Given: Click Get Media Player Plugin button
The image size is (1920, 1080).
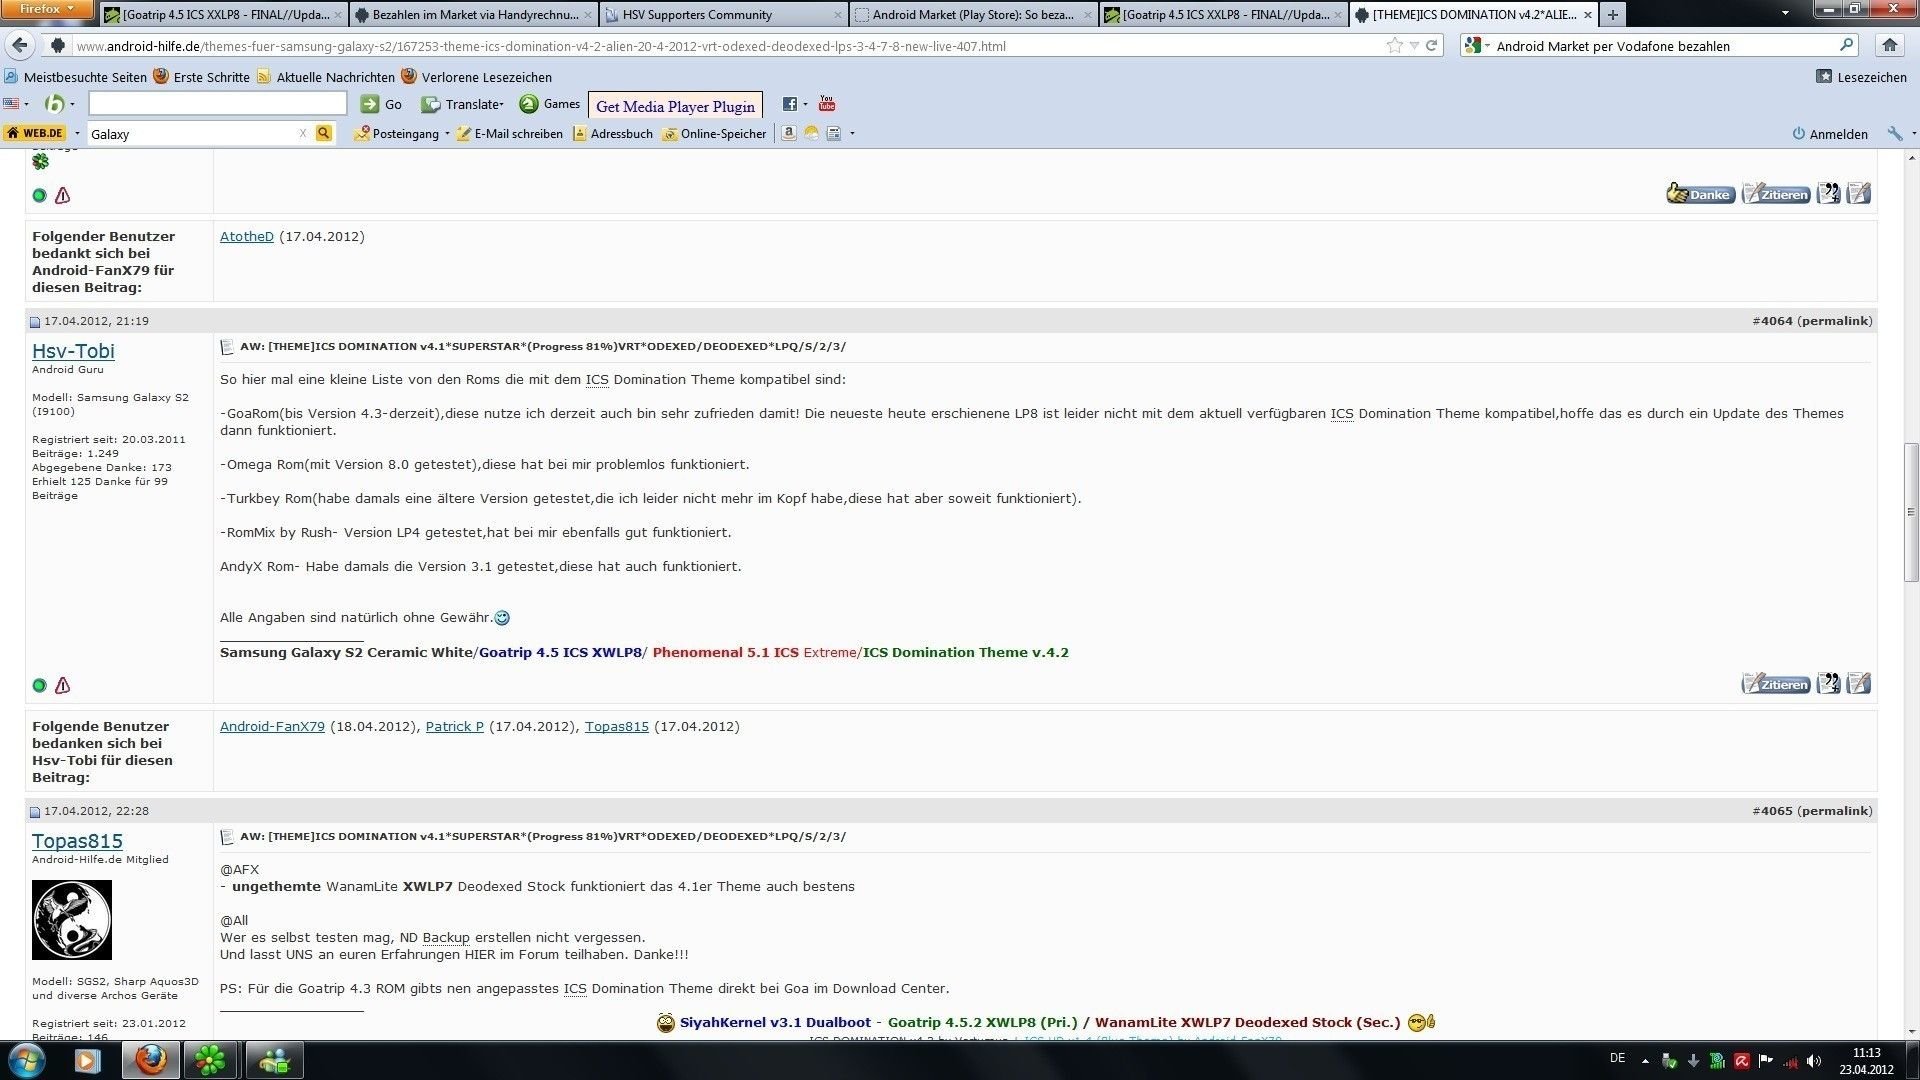Looking at the screenshot, I should click(x=675, y=106).
